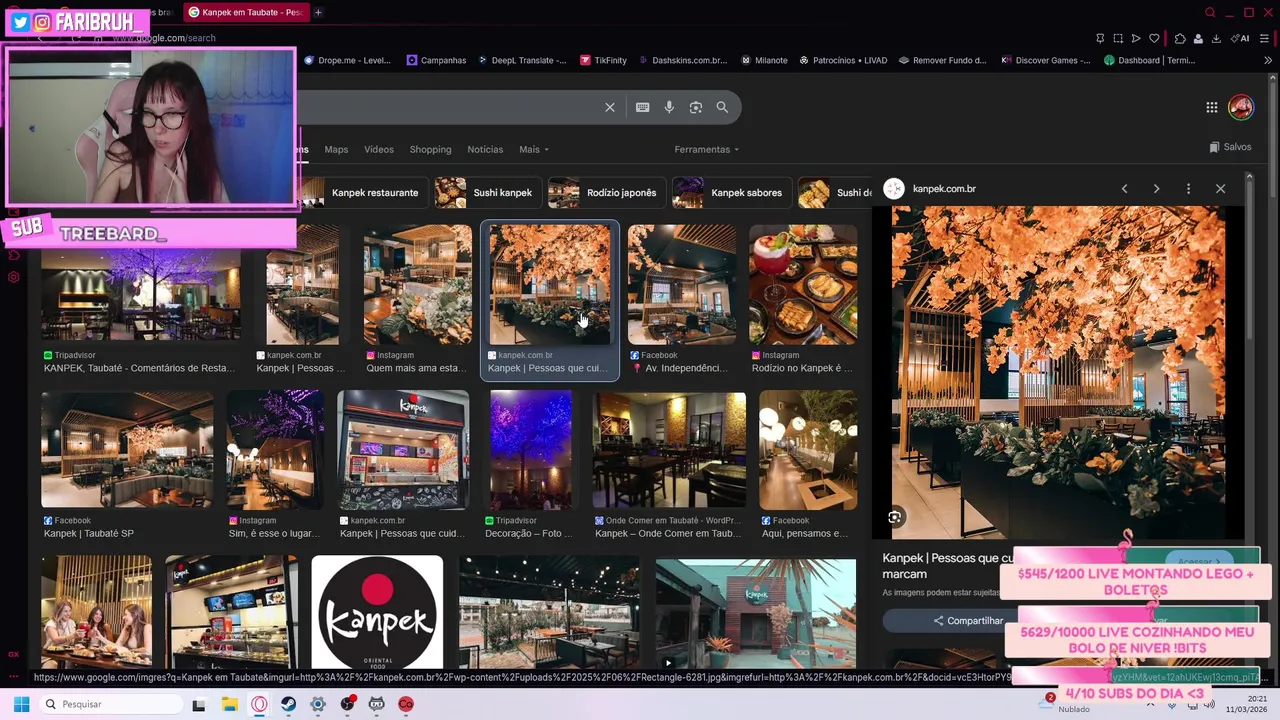Screen dimensions: 1280x720
Task: Pin icon in Opera address bar
Action: pyautogui.click(x=1100, y=39)
